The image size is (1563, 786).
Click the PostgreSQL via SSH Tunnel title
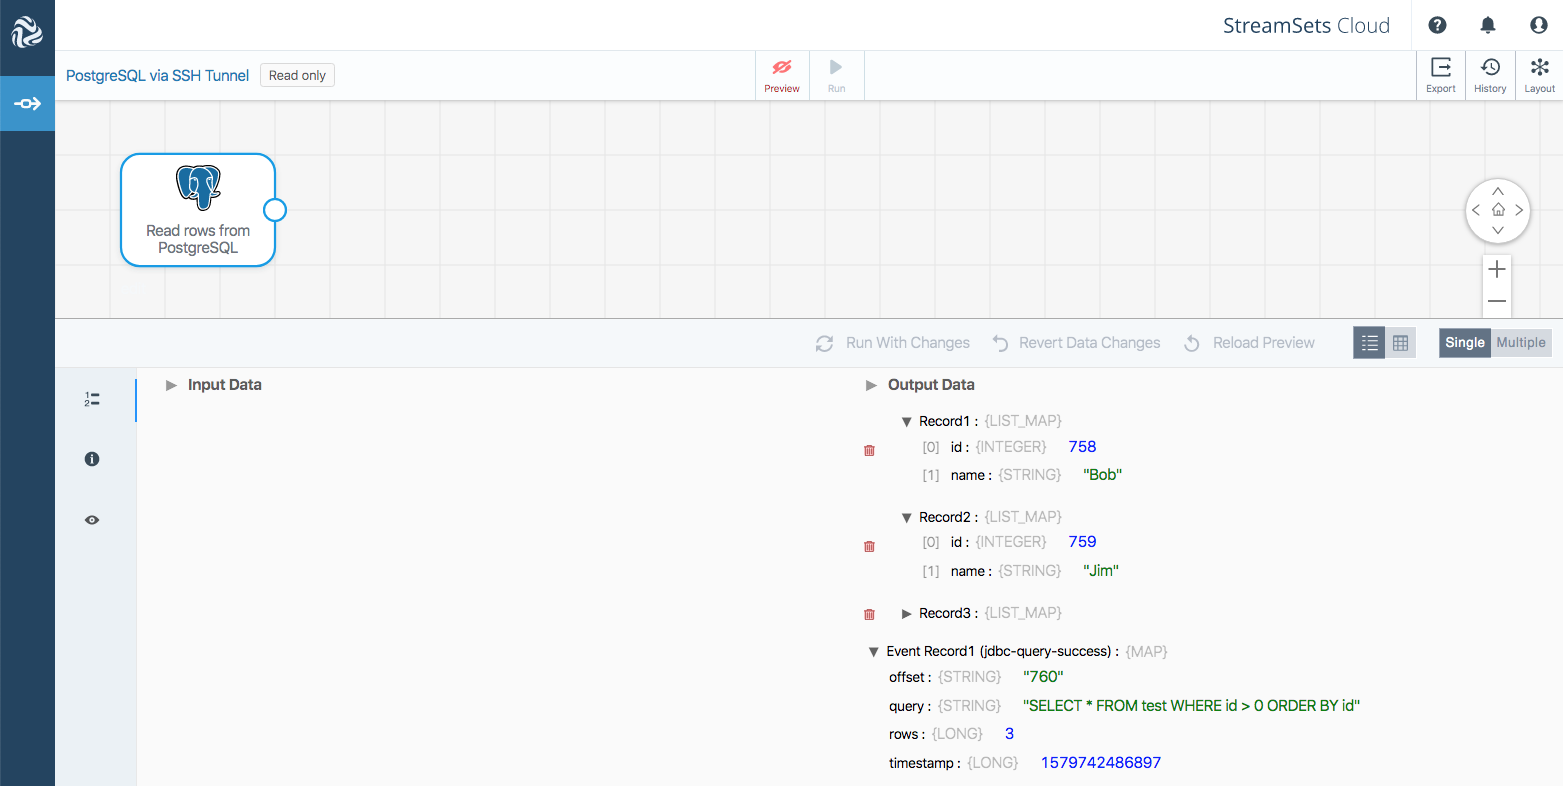pyautogui.click(x=158, y=75)
